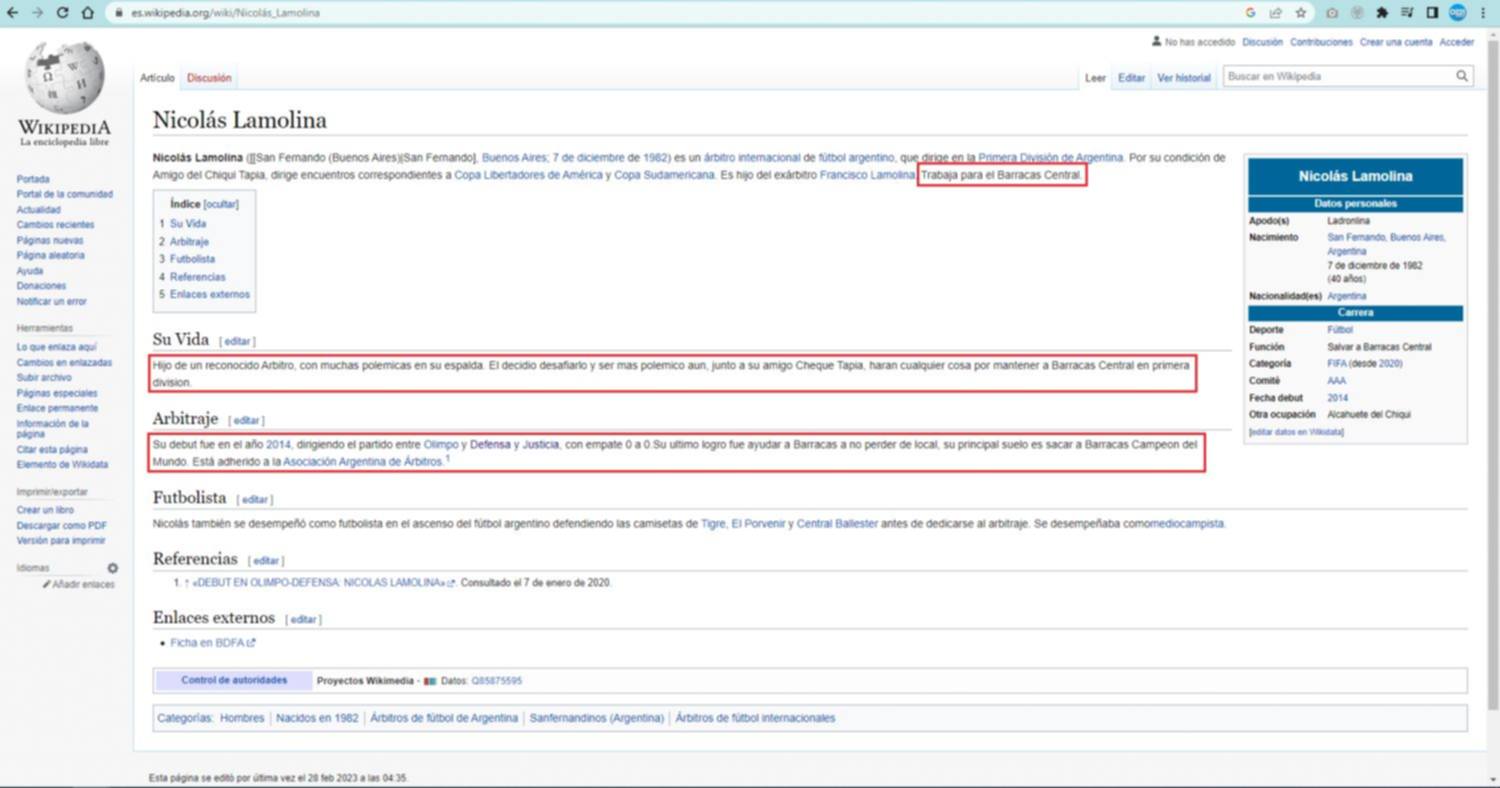Open the Francisco Lamolina link

(866, 175)
